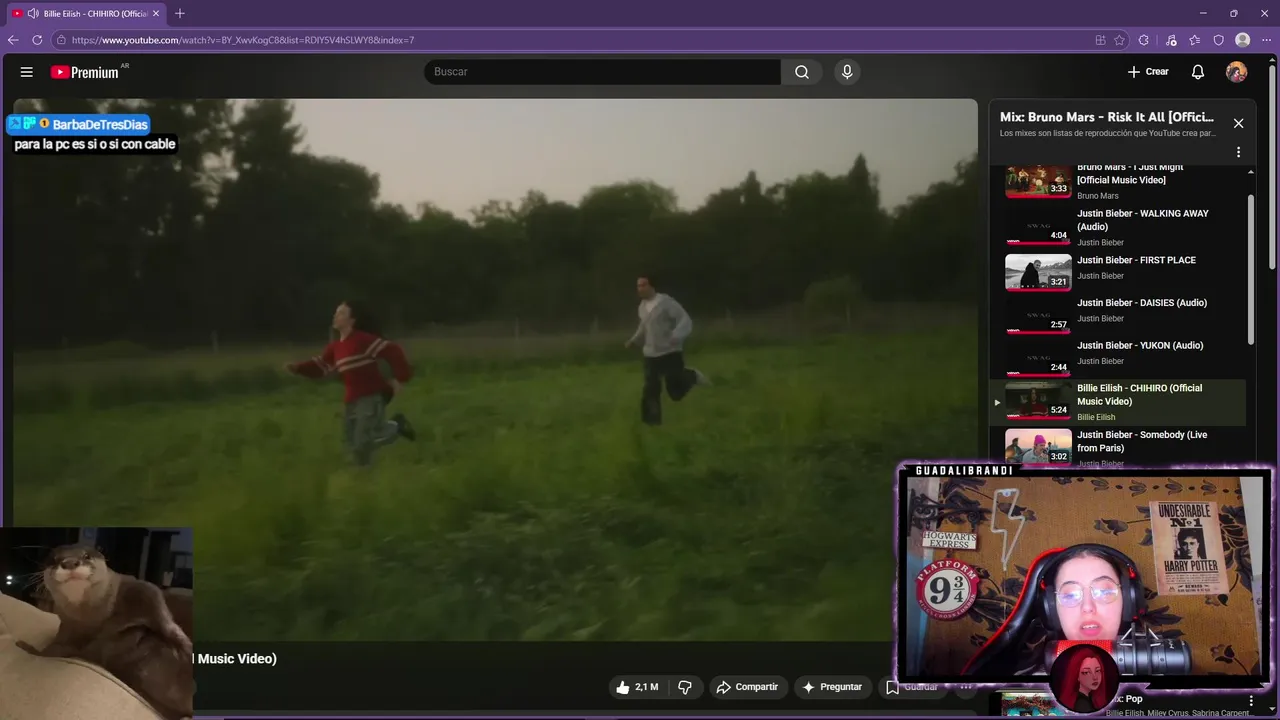Start voice search with microphone icon
This screenshot has width=1280, height=720.
[847, 72]
